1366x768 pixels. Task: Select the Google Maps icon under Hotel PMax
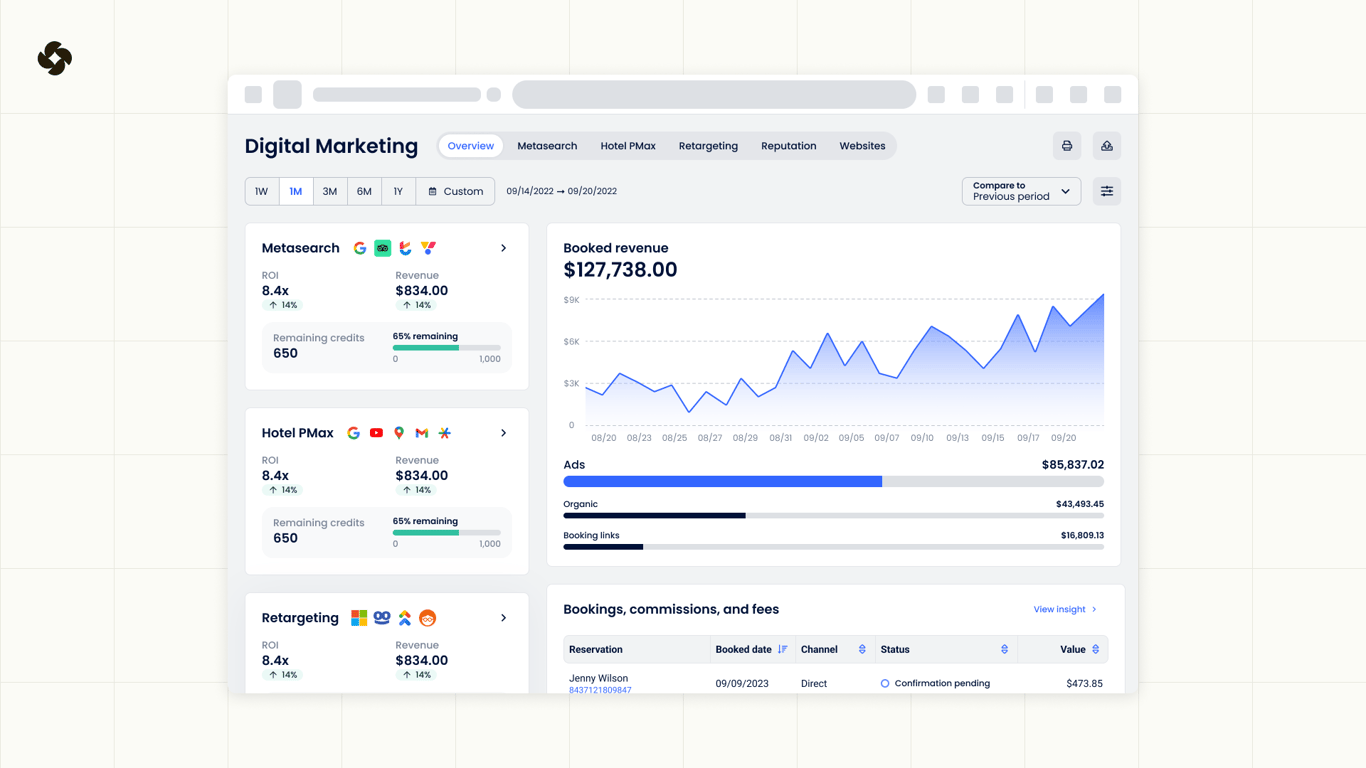tap(399, 433)
